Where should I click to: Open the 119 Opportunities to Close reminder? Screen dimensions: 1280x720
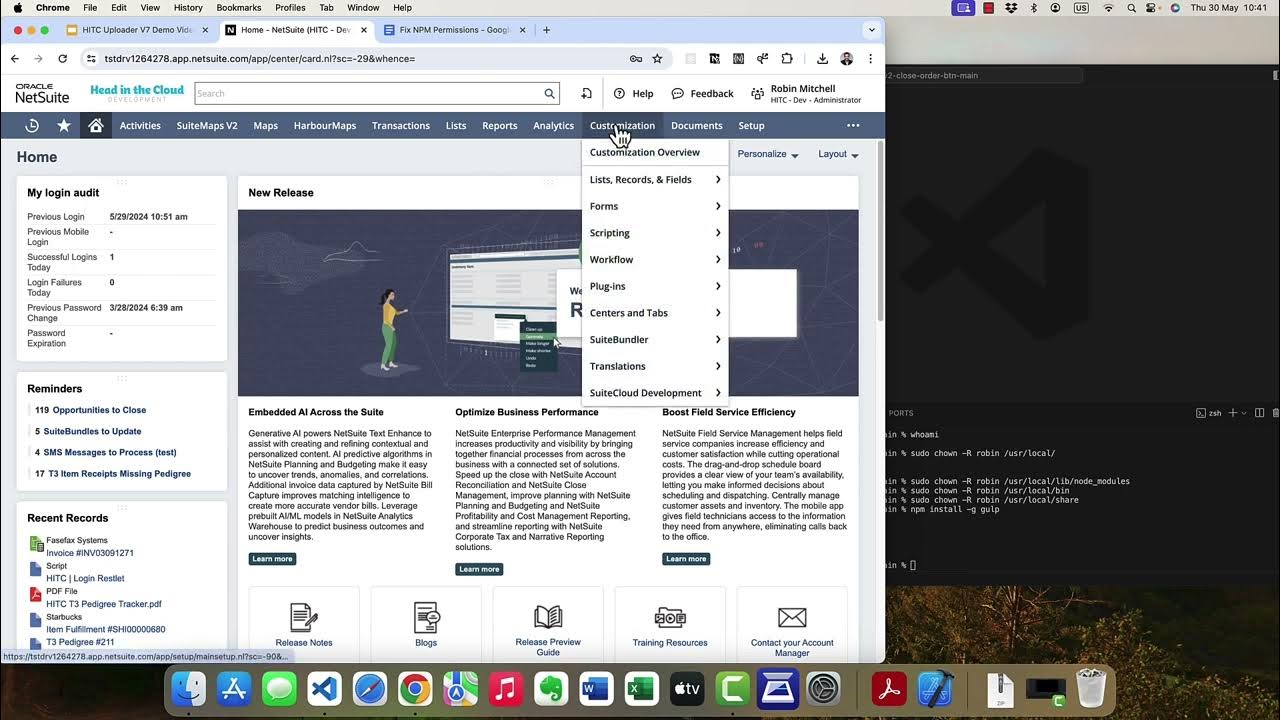pyautogui.click(x=90, y=410)
